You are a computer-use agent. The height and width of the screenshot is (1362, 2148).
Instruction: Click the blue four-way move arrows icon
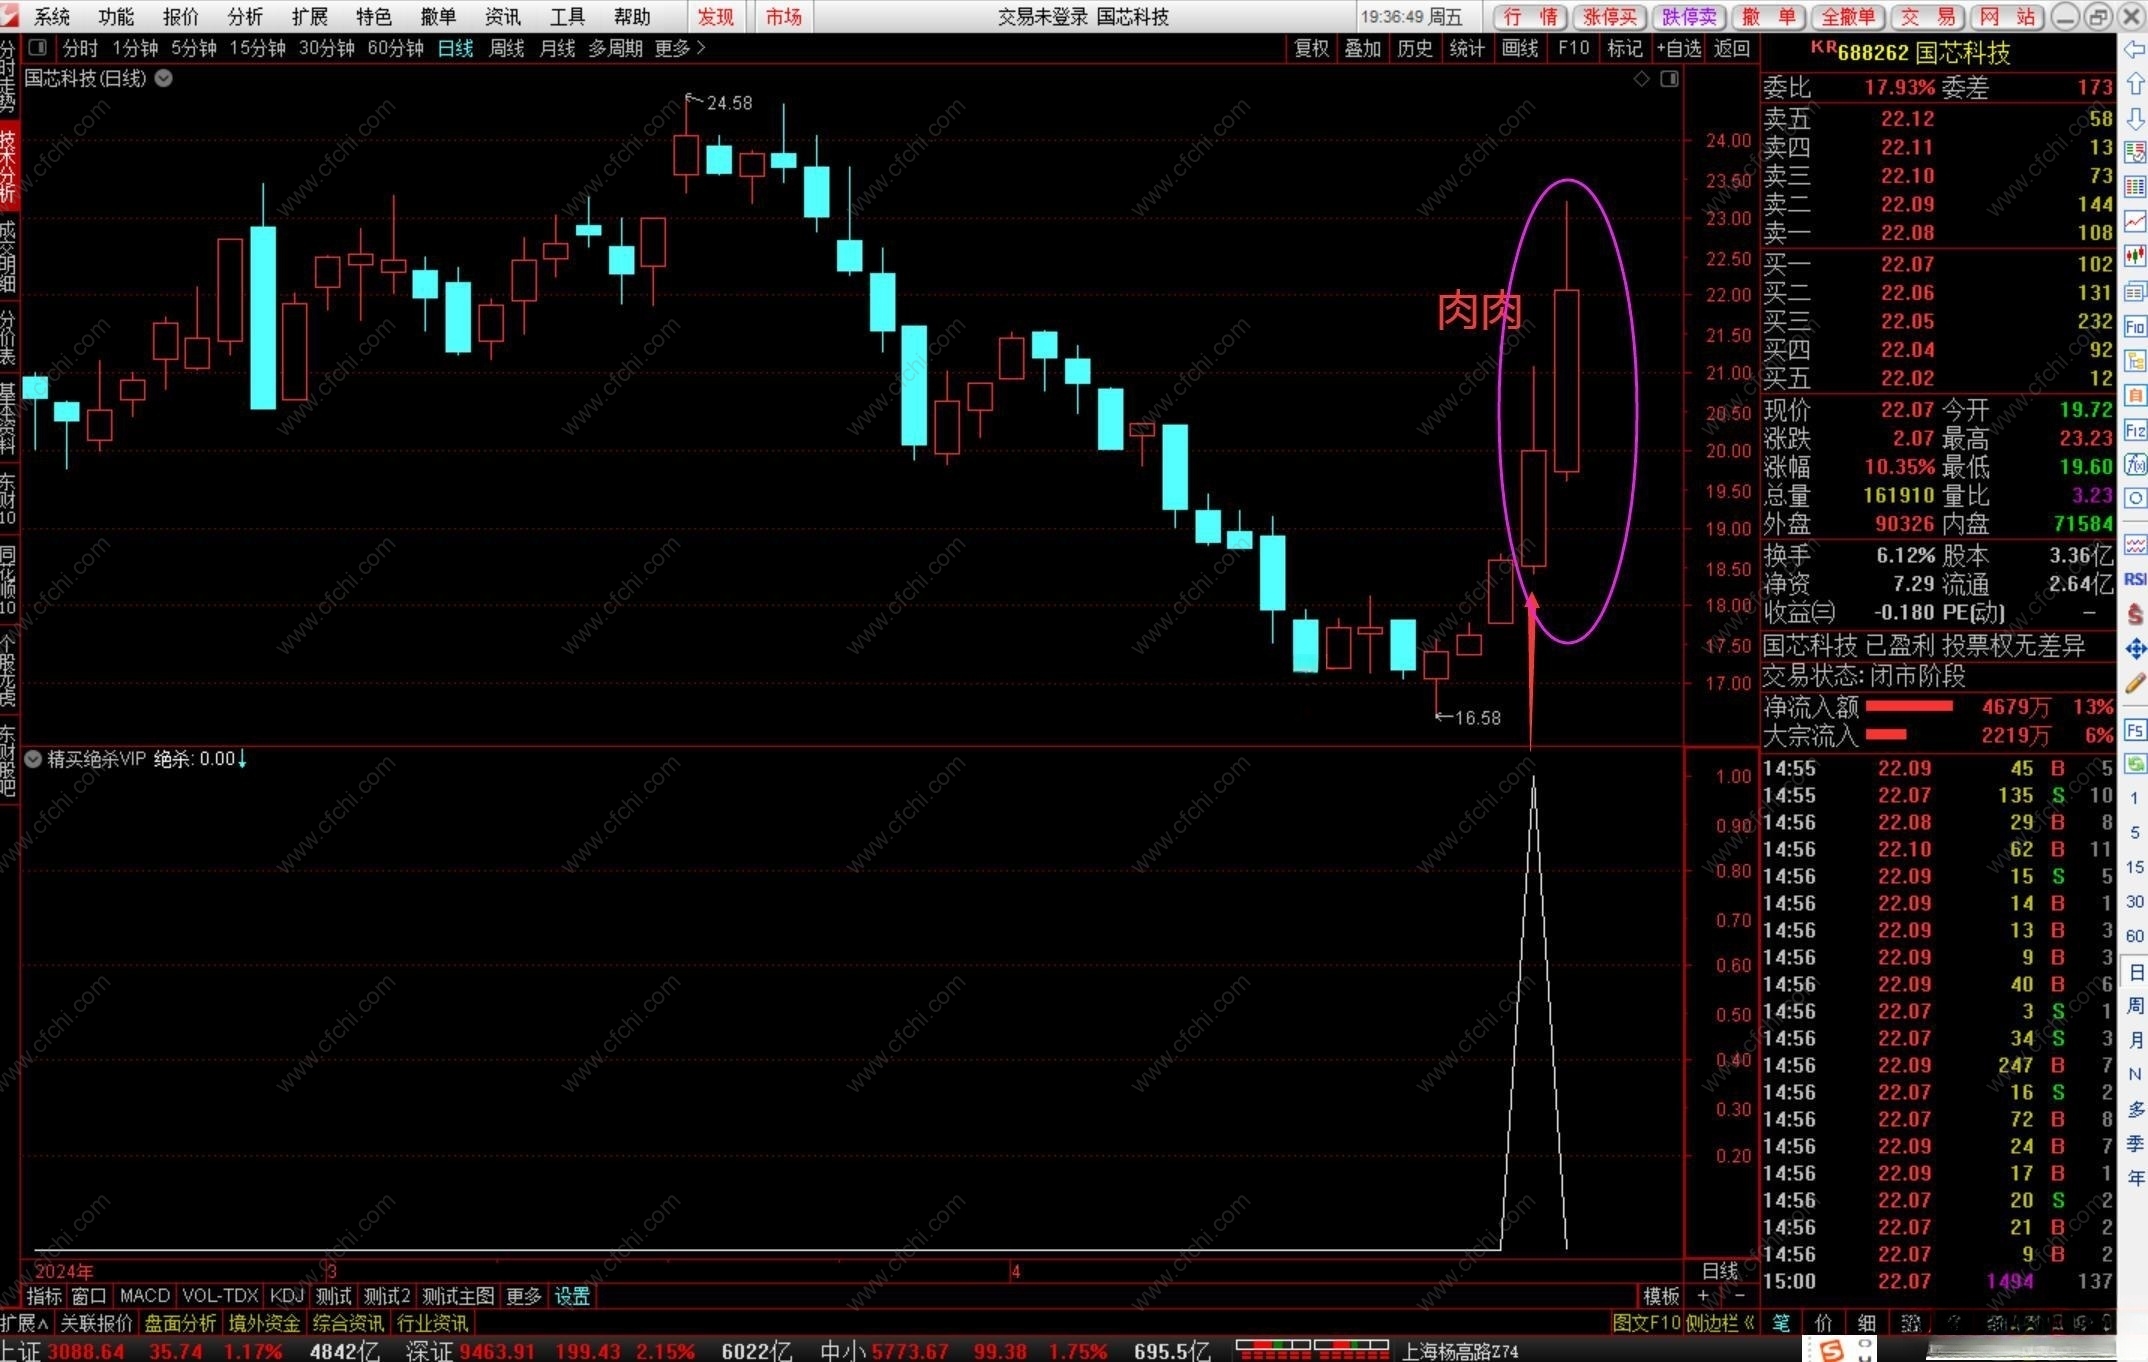click(2135, 649)
